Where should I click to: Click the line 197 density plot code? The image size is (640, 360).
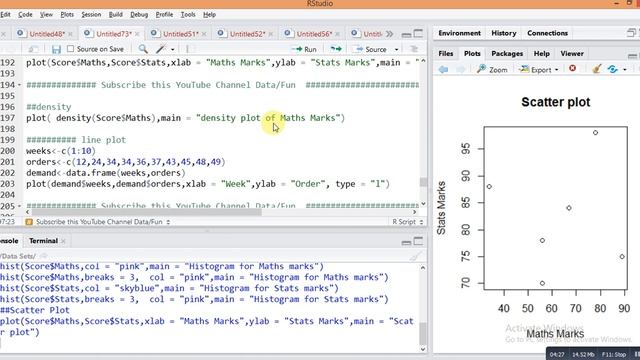186,118
